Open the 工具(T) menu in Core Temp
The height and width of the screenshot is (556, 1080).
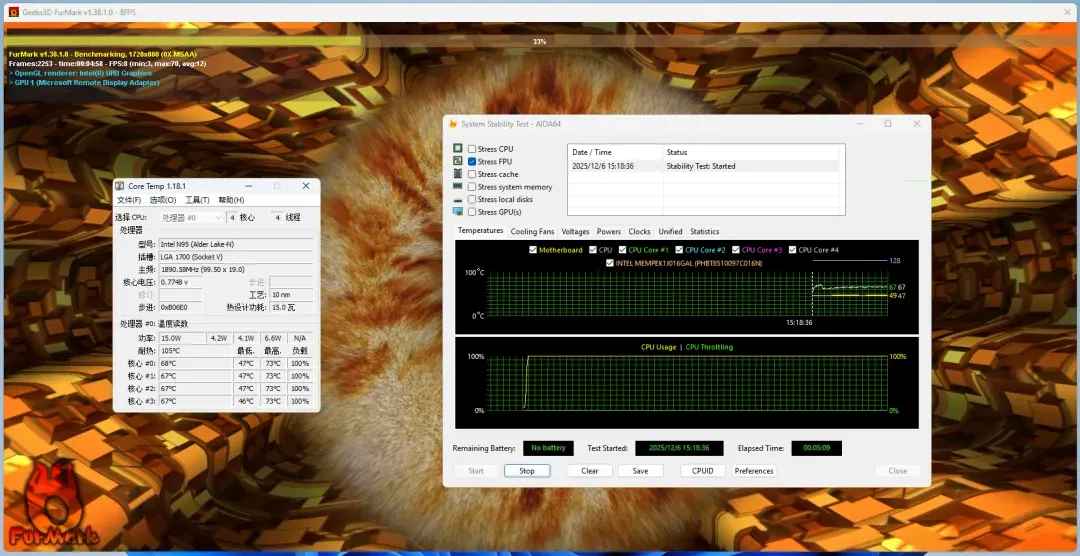[196, 200]
